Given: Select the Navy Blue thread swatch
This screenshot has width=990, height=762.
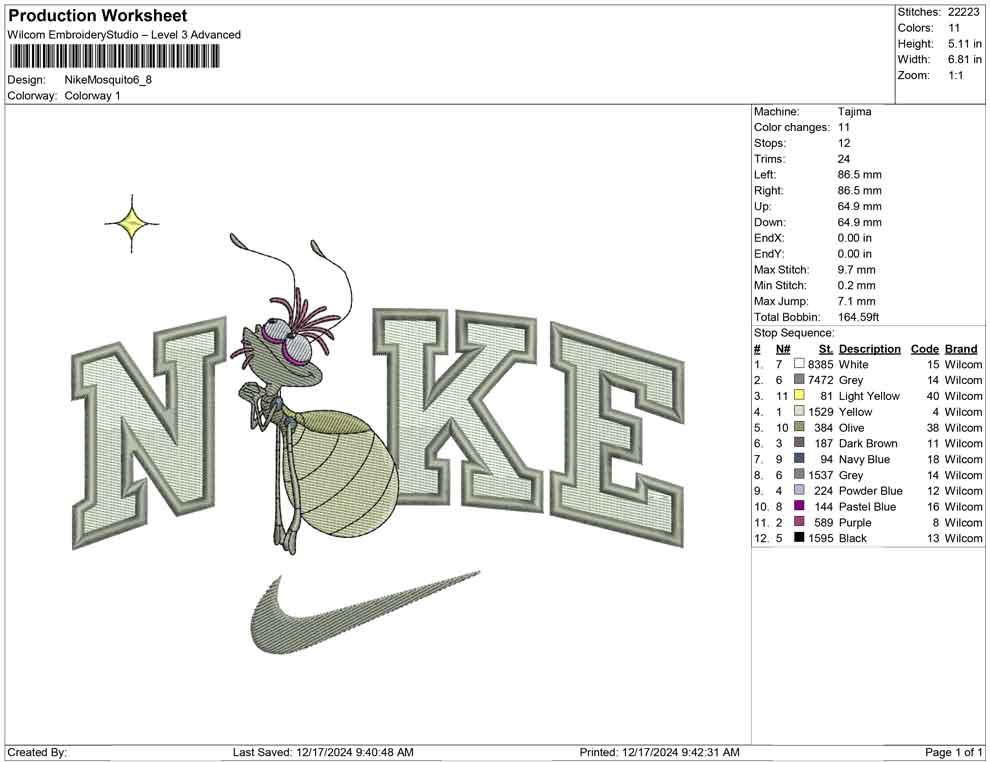Looking at the screenshot, I should (799, 458).
